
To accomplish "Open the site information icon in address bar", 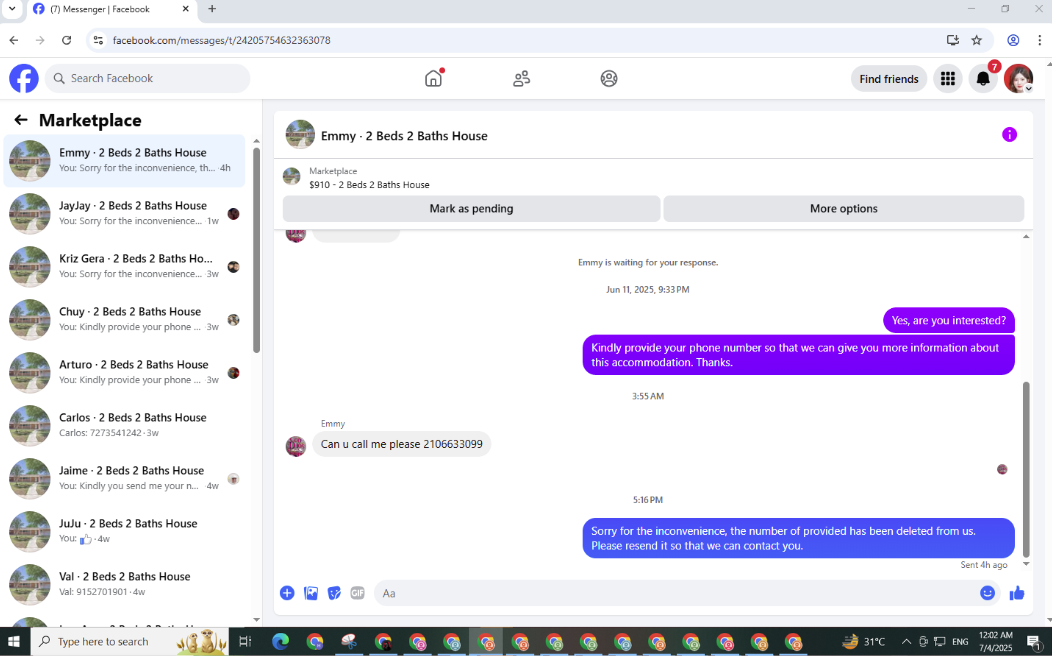I will tap(99, 40).
